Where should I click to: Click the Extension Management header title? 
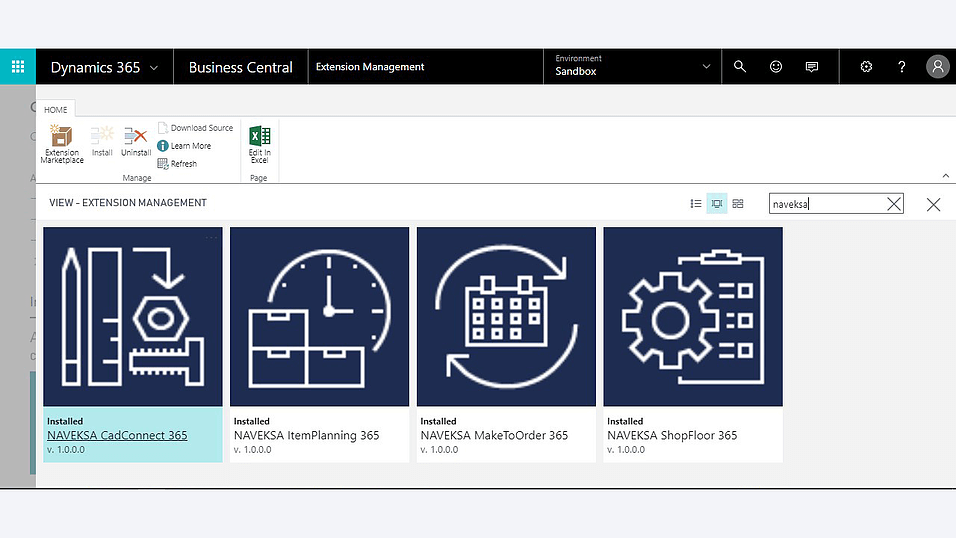[369, 66]
